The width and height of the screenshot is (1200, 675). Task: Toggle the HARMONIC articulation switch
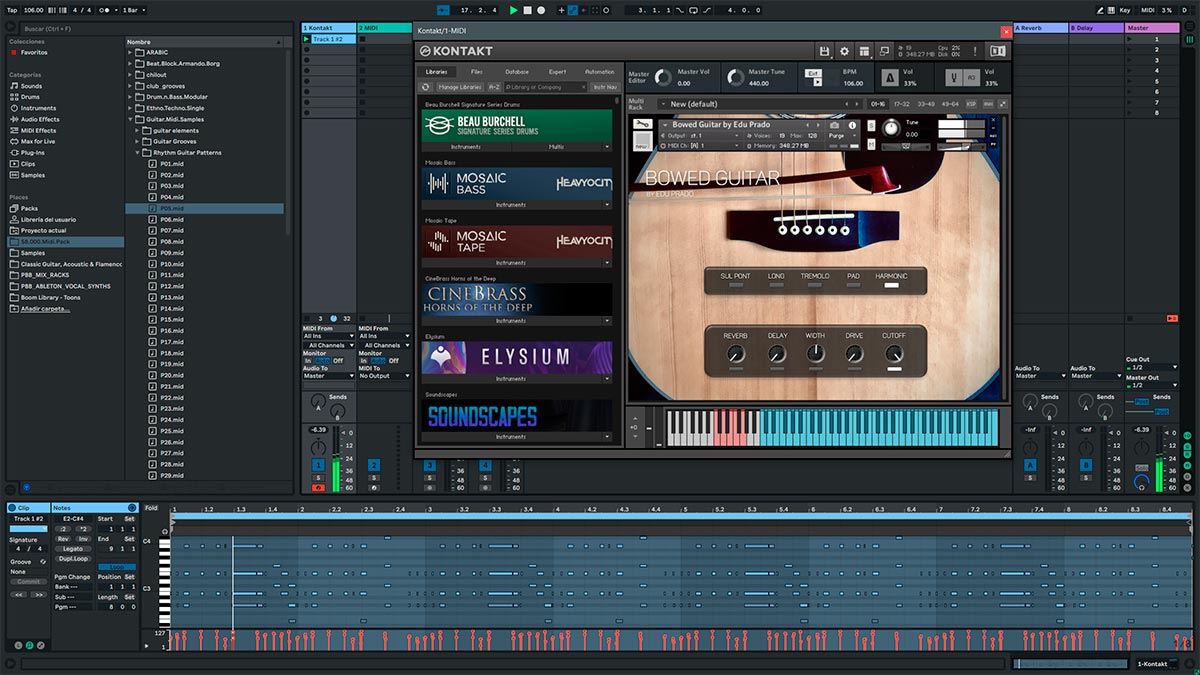point(891,286)
